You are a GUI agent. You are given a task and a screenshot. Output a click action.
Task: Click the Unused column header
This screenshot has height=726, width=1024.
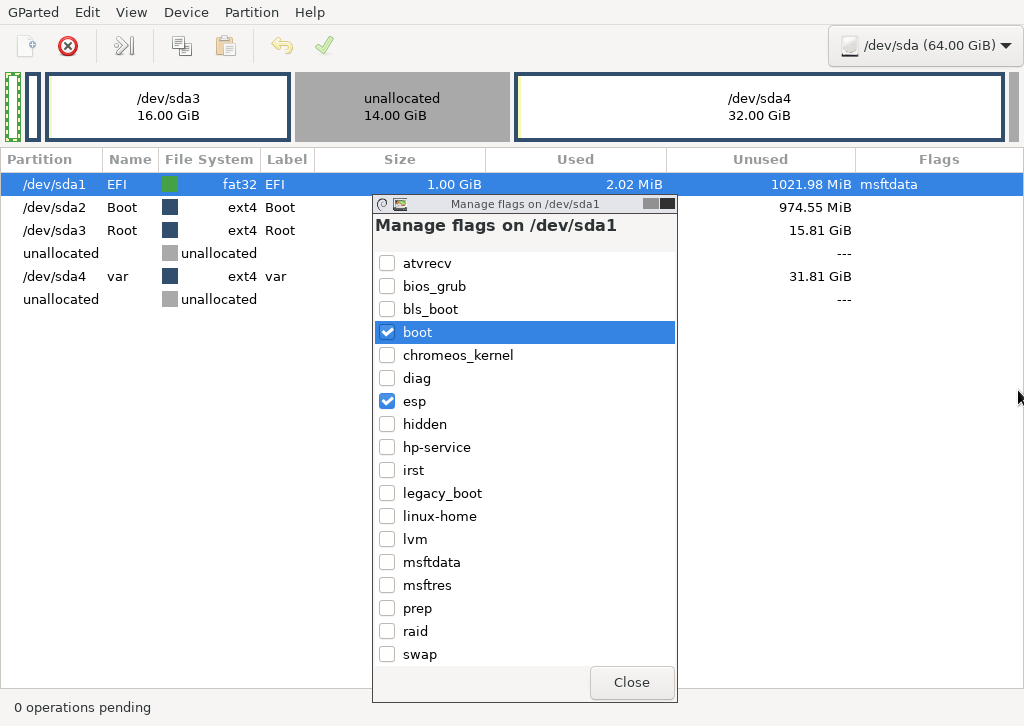pyautogui.click(x=761, y=159)
